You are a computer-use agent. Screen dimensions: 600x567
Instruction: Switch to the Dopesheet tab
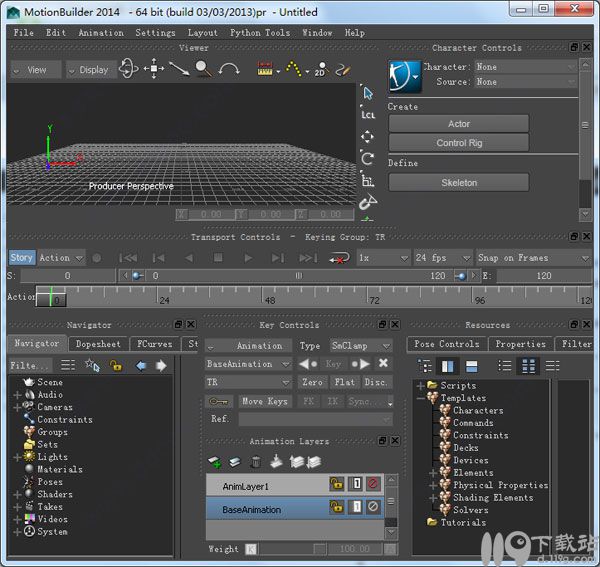tap(98, 344)
